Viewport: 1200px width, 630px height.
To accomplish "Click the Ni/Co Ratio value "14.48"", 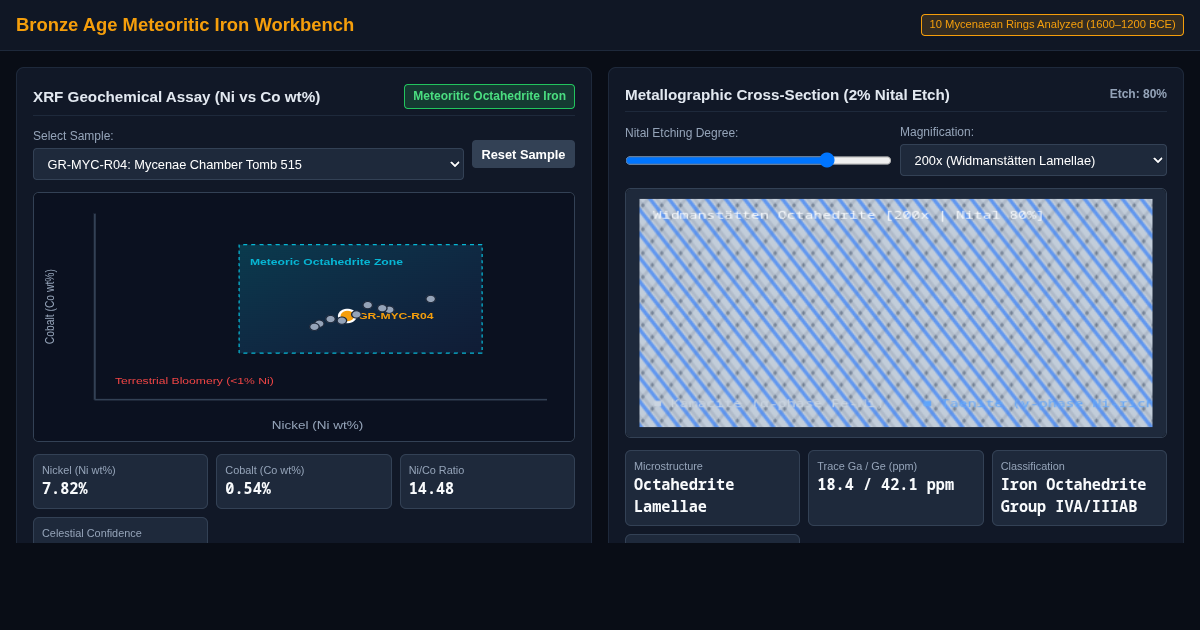I will click(x=431, y=489).
